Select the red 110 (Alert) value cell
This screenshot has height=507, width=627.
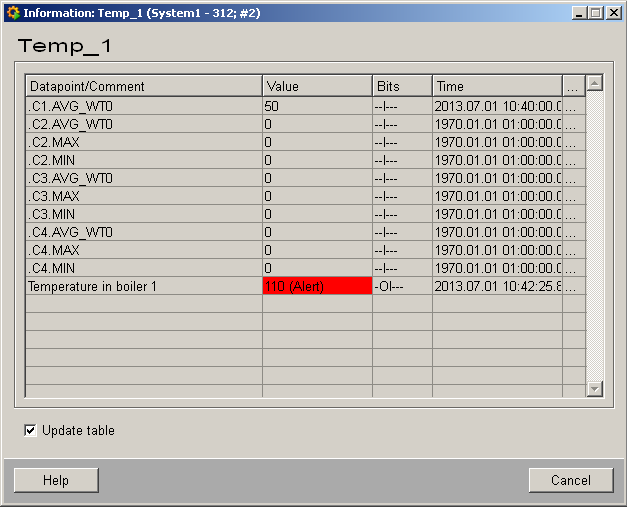317,287
